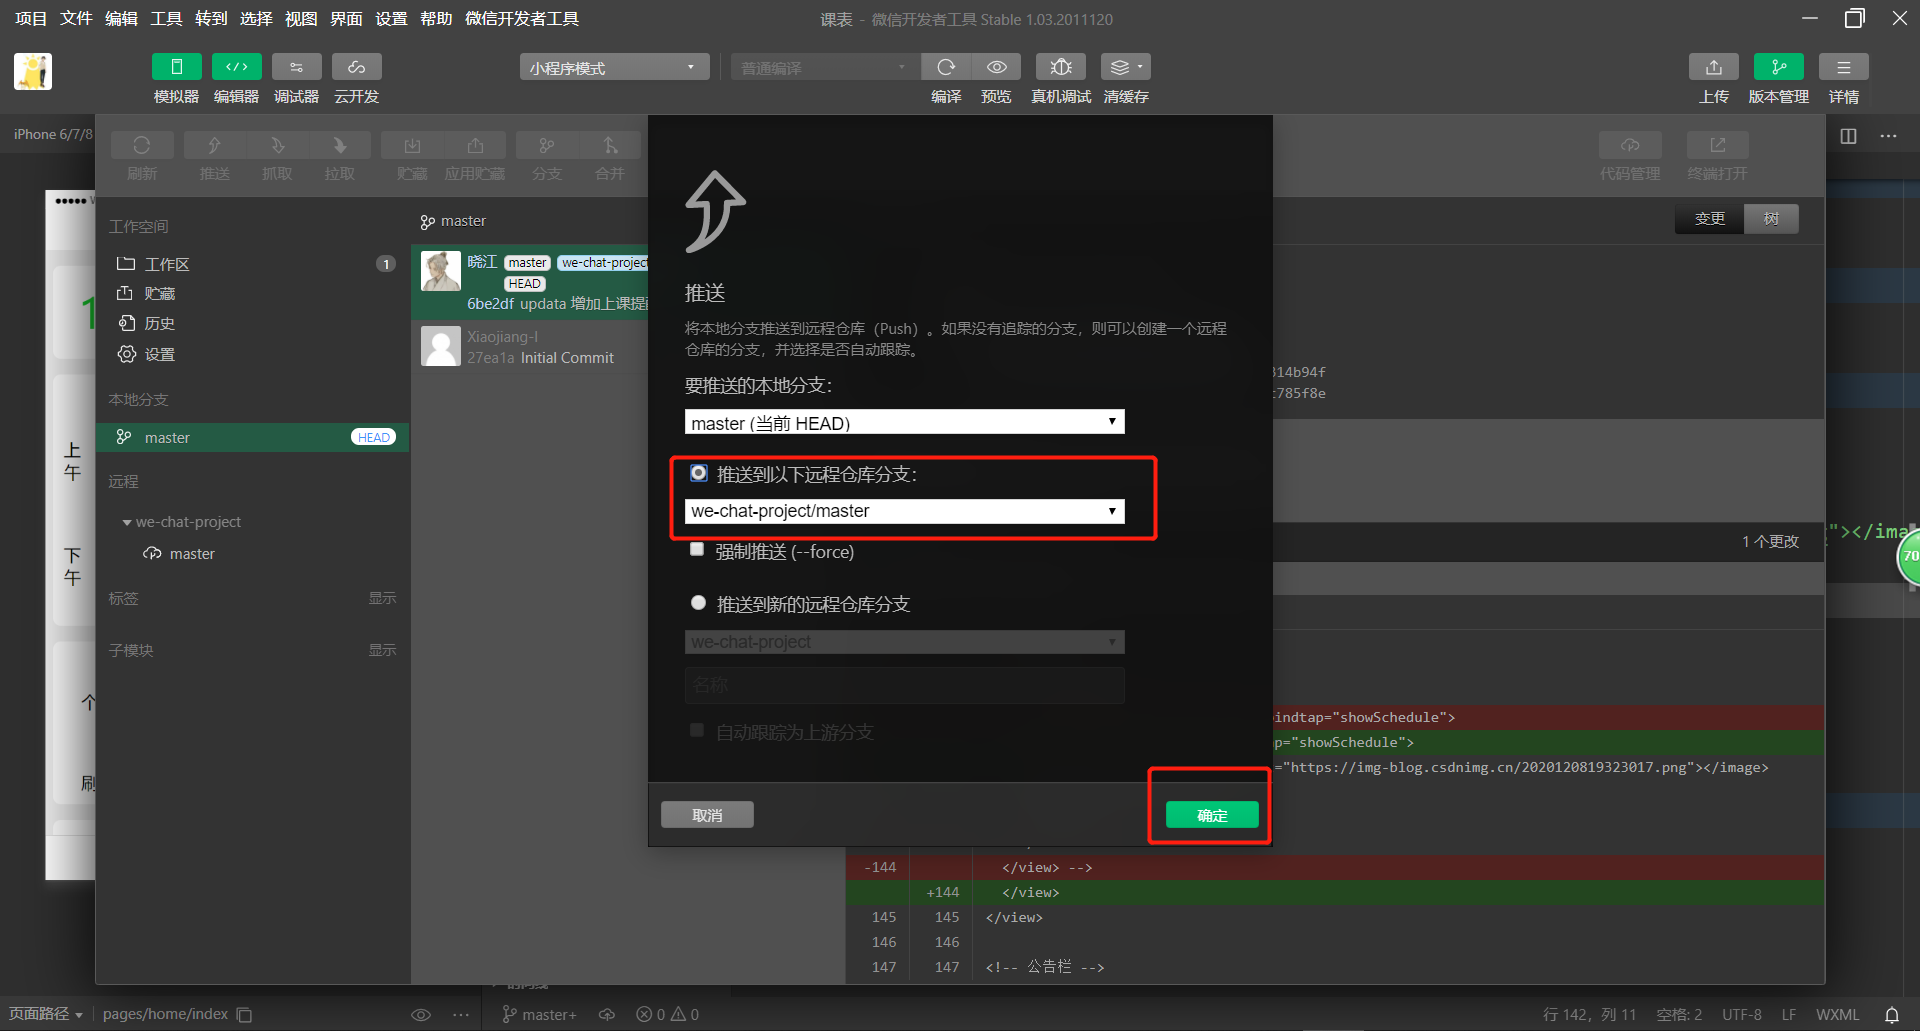Viewport: 1920px width, 1031px height.
Task: Copy page path icon beside pages/home/index
Action: point(244,1015)
